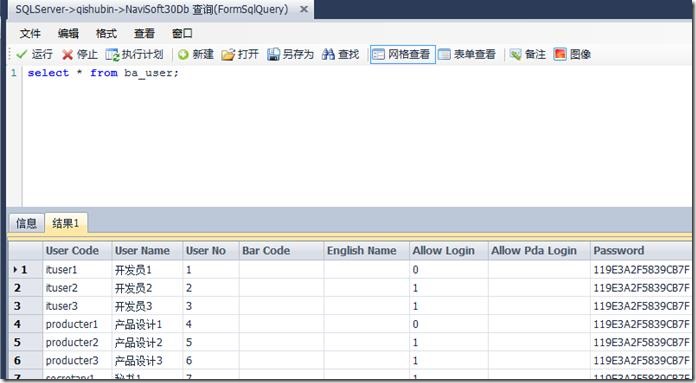Click the Allow Pda Login column header

click(x=539, y=251)
